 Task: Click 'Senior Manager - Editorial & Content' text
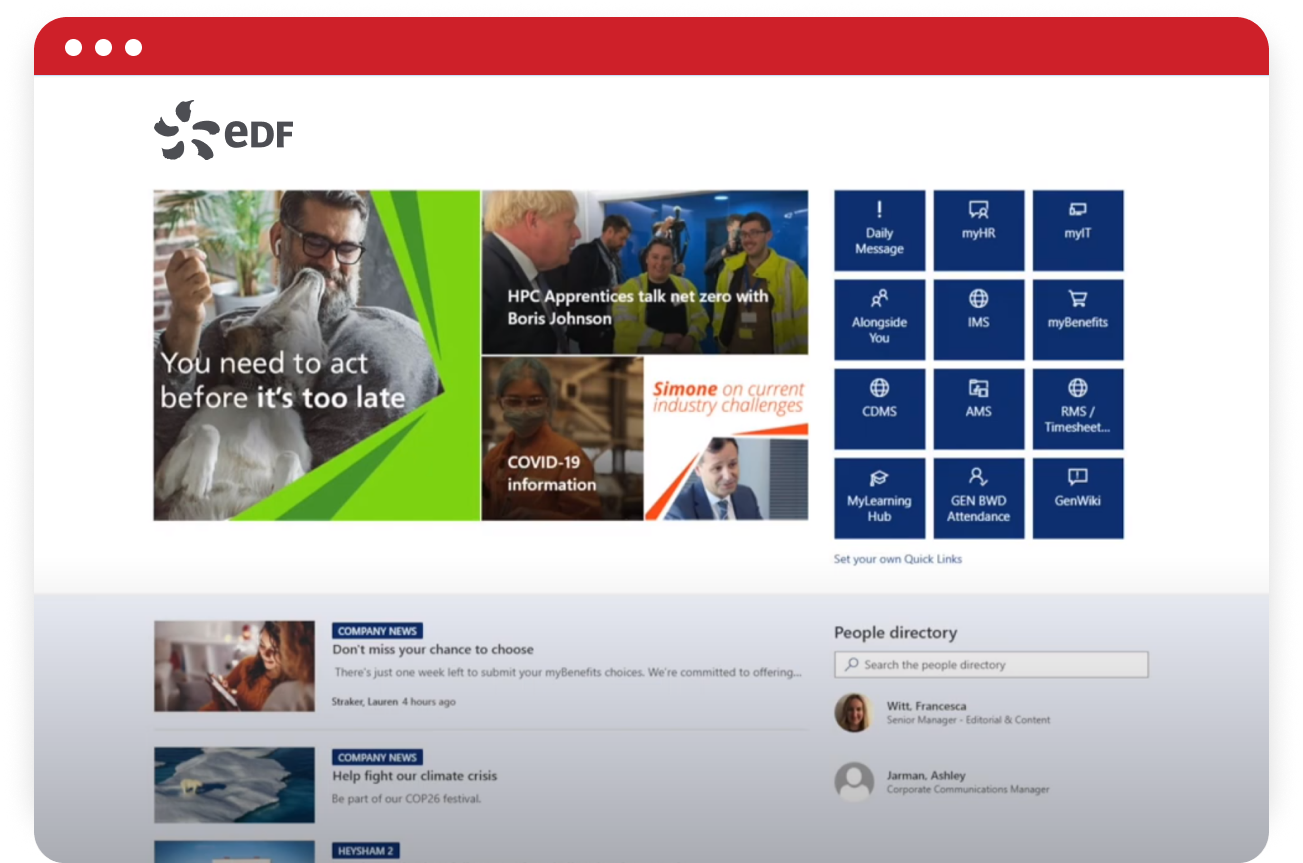tap(968, 720)
